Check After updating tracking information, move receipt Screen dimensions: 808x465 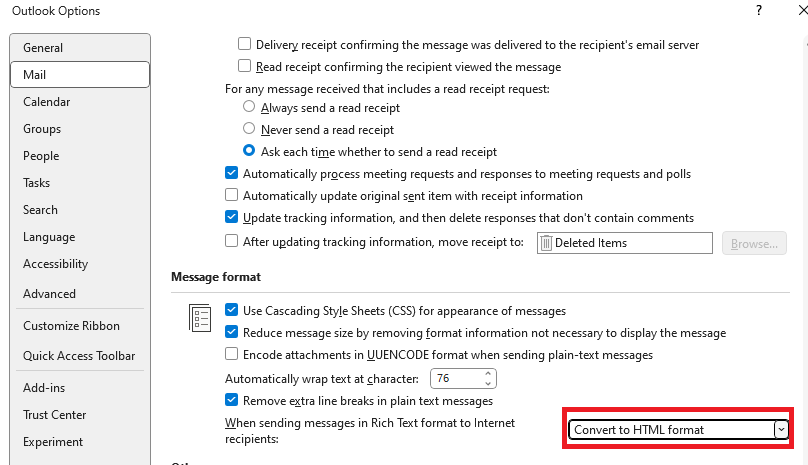231,241
